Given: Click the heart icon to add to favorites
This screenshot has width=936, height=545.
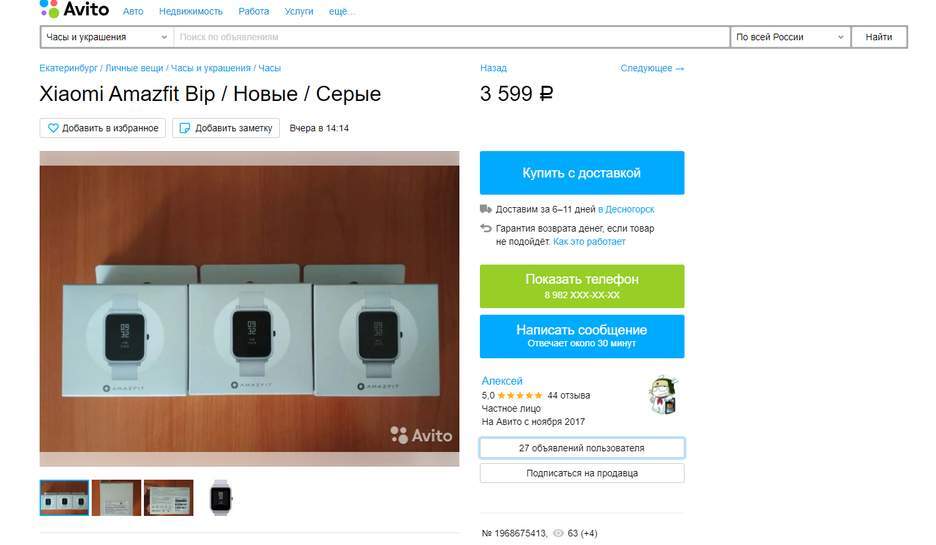Looking at the screenshot, I should click(x=53, y=128).
